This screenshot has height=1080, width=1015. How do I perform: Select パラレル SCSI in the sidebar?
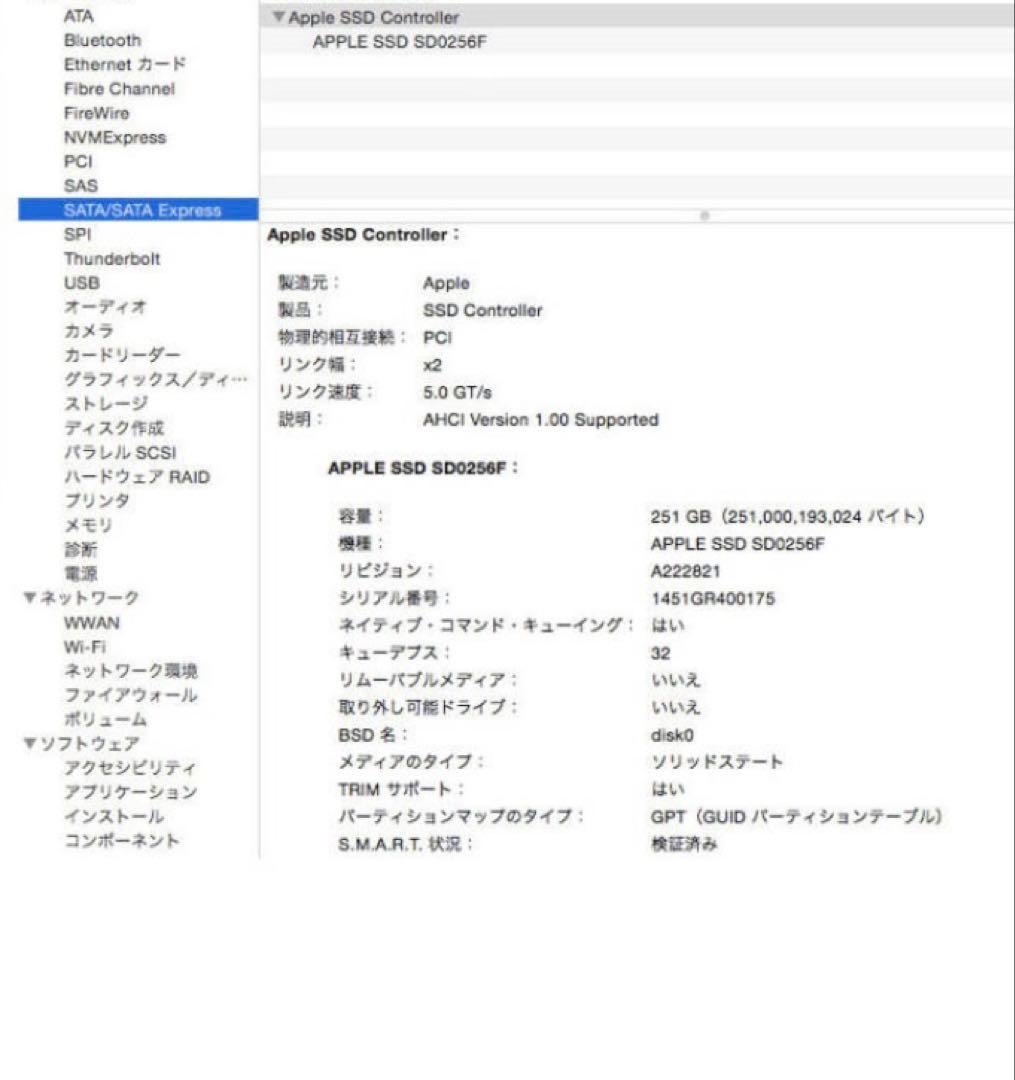121,453
